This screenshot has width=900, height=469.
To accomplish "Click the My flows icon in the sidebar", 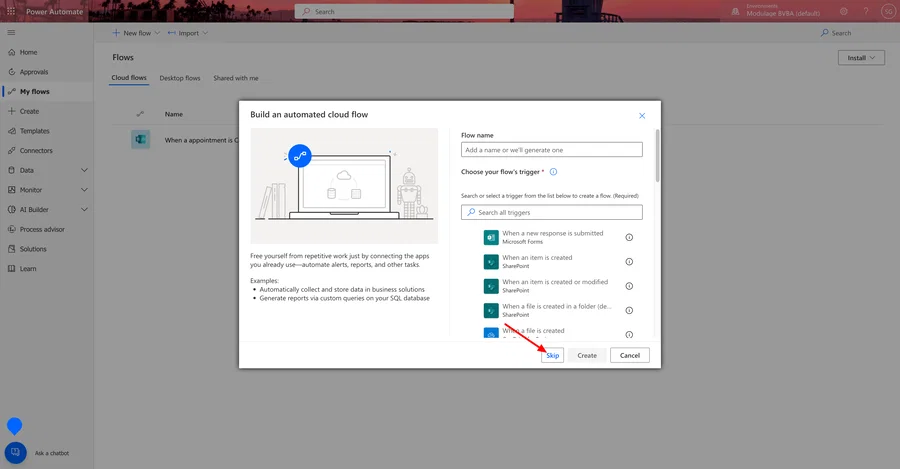I will click(11, 91).
